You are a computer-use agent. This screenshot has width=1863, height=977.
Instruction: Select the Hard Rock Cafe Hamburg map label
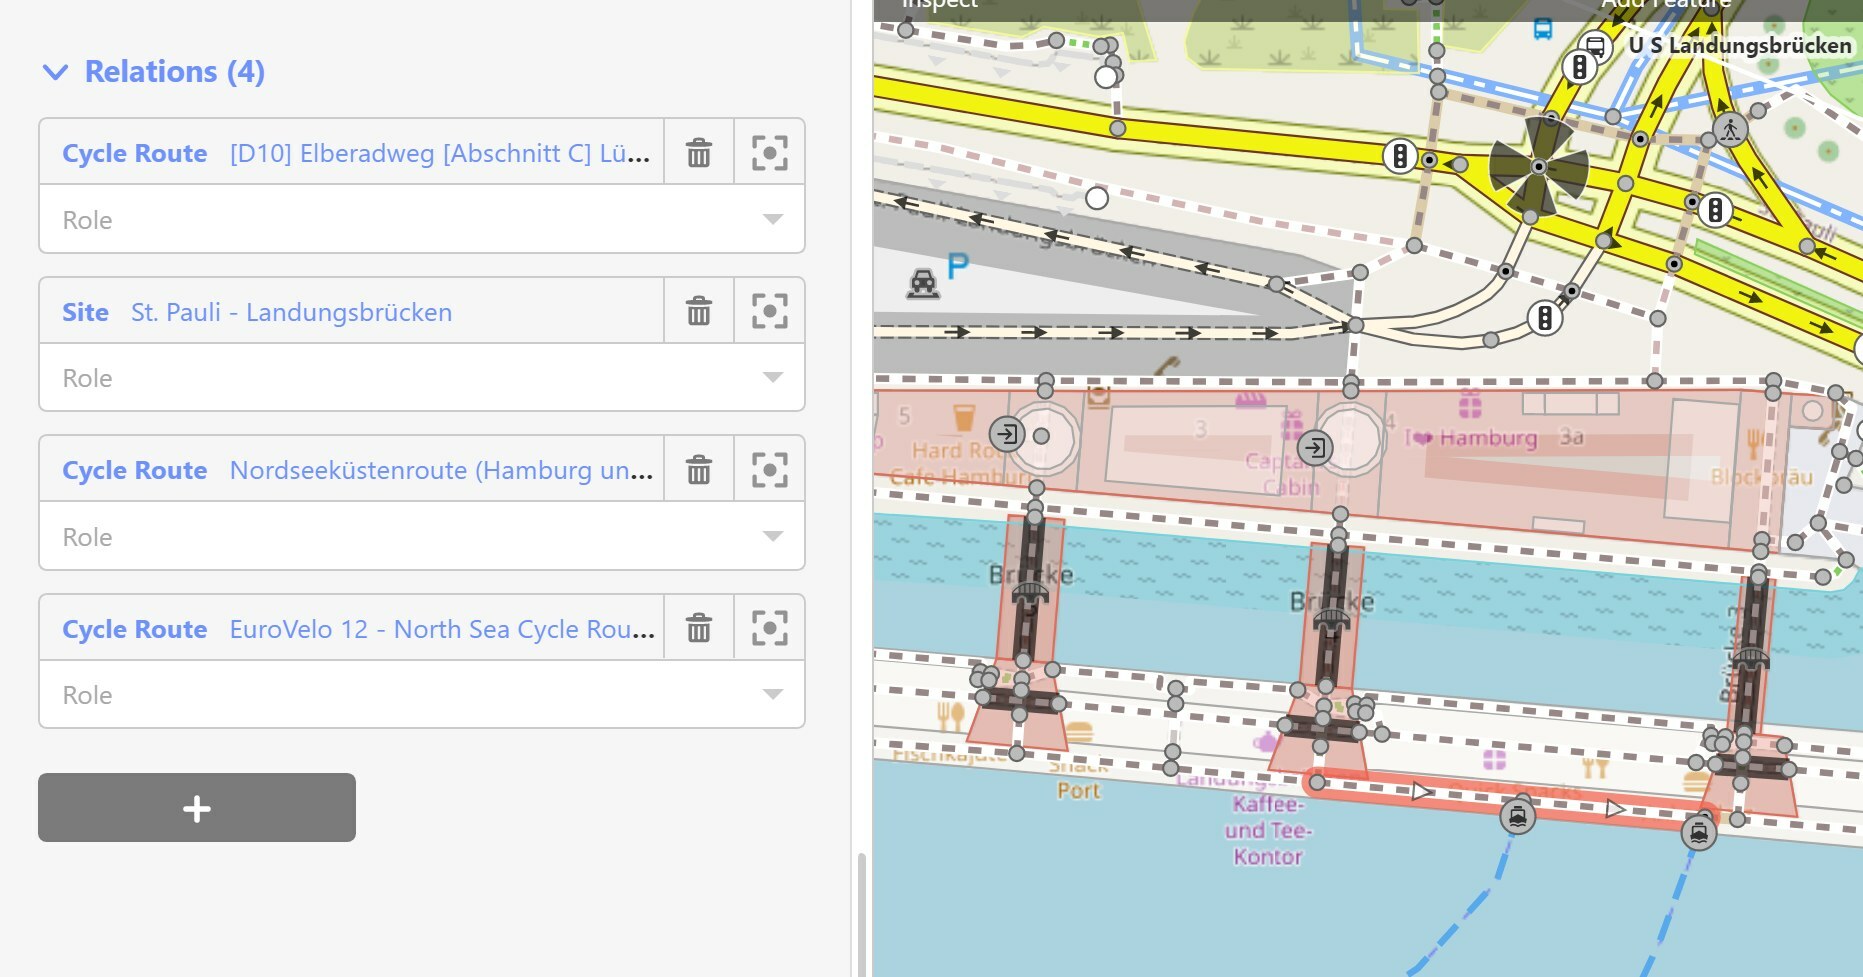click(953, 463)
